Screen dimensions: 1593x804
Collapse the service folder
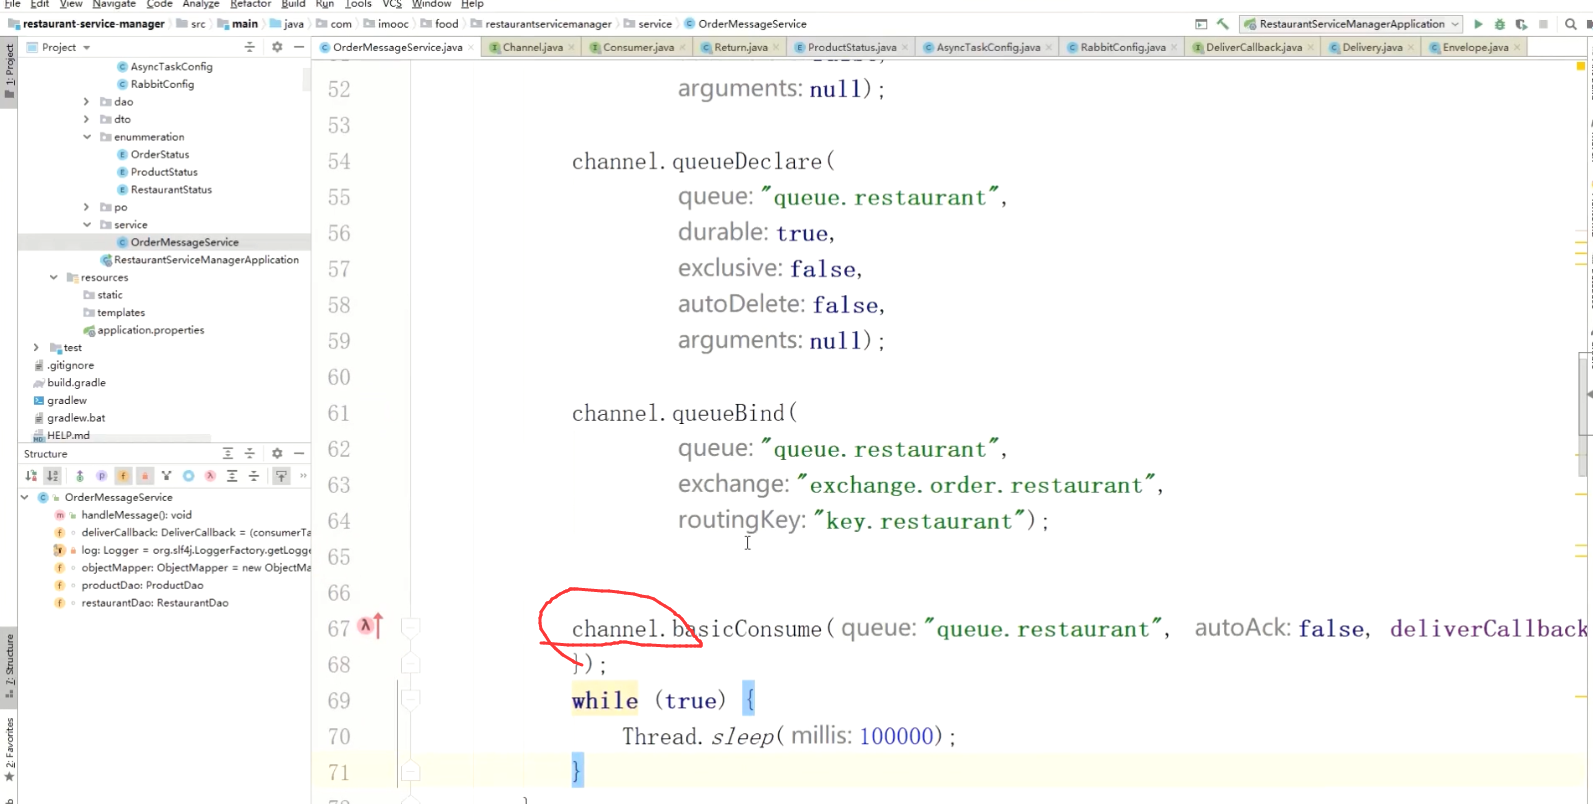click(x=86, y=225)
